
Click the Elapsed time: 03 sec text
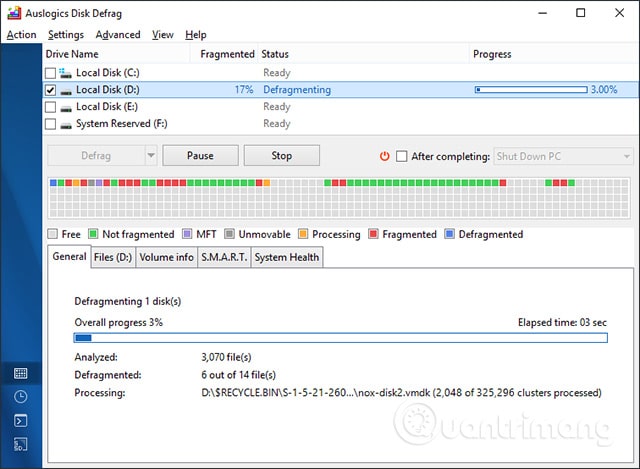562,322
